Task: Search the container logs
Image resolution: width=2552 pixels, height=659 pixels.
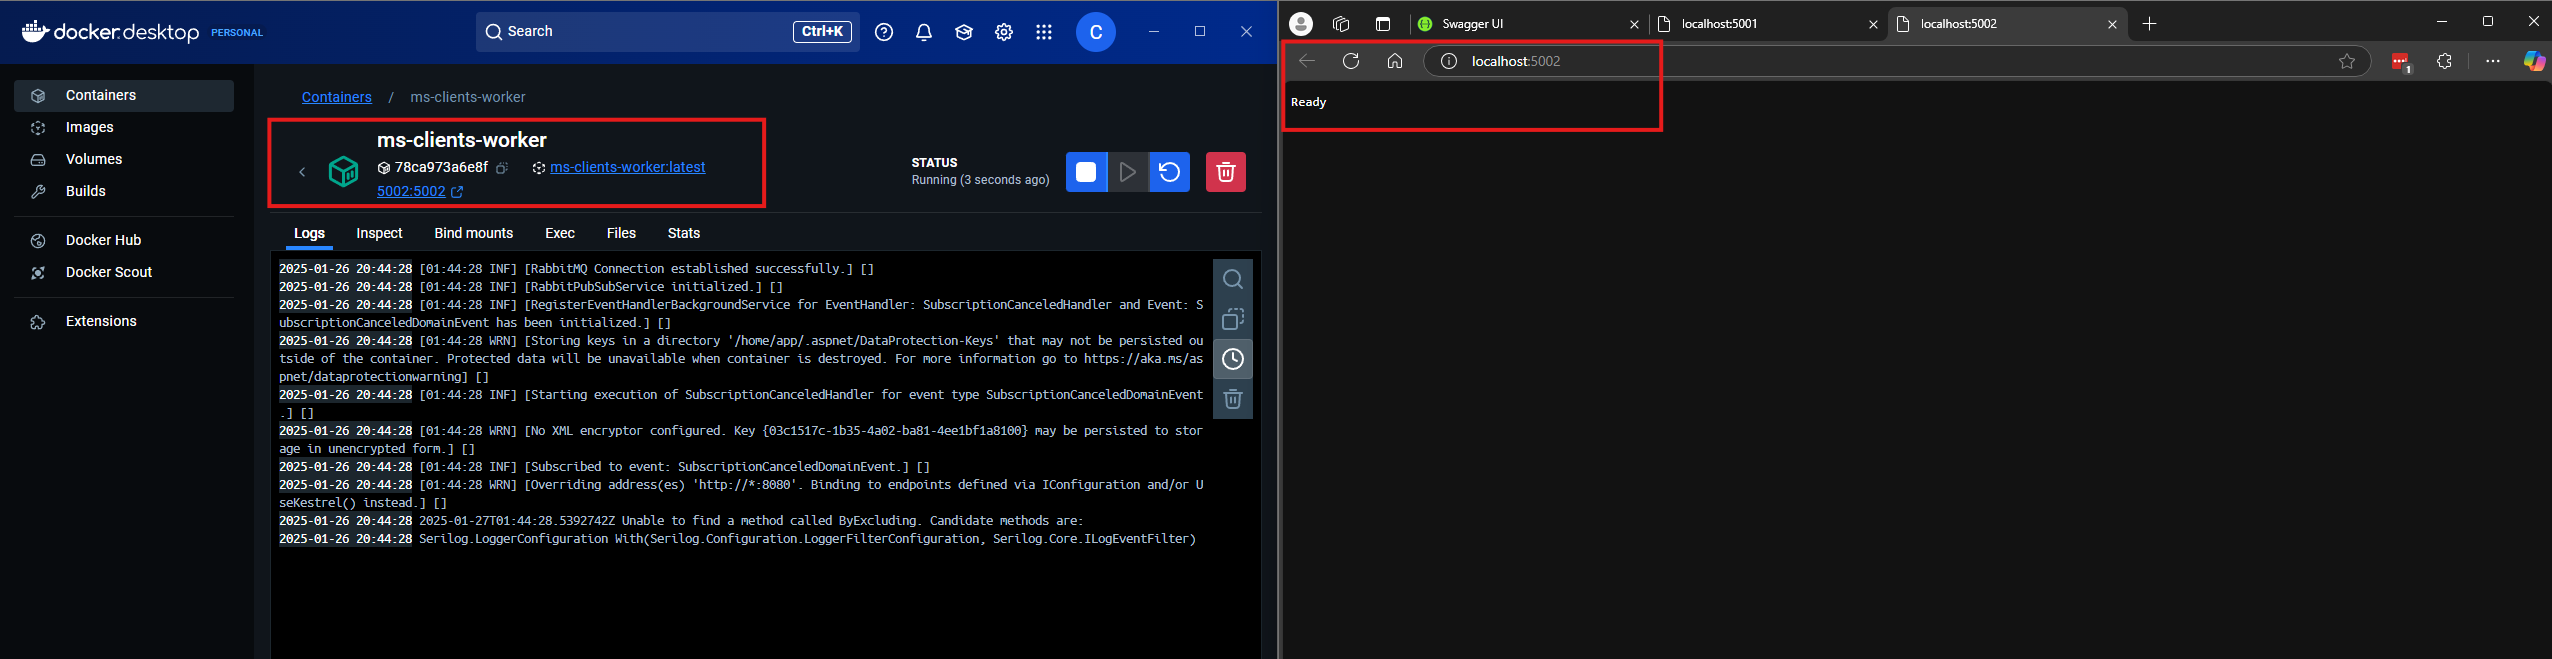Action: 1233,279
